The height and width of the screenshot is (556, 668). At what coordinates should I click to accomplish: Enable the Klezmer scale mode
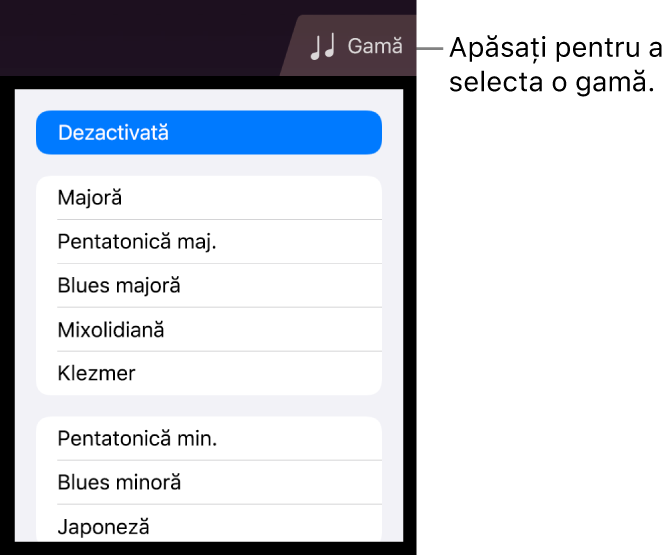point(208,374)
